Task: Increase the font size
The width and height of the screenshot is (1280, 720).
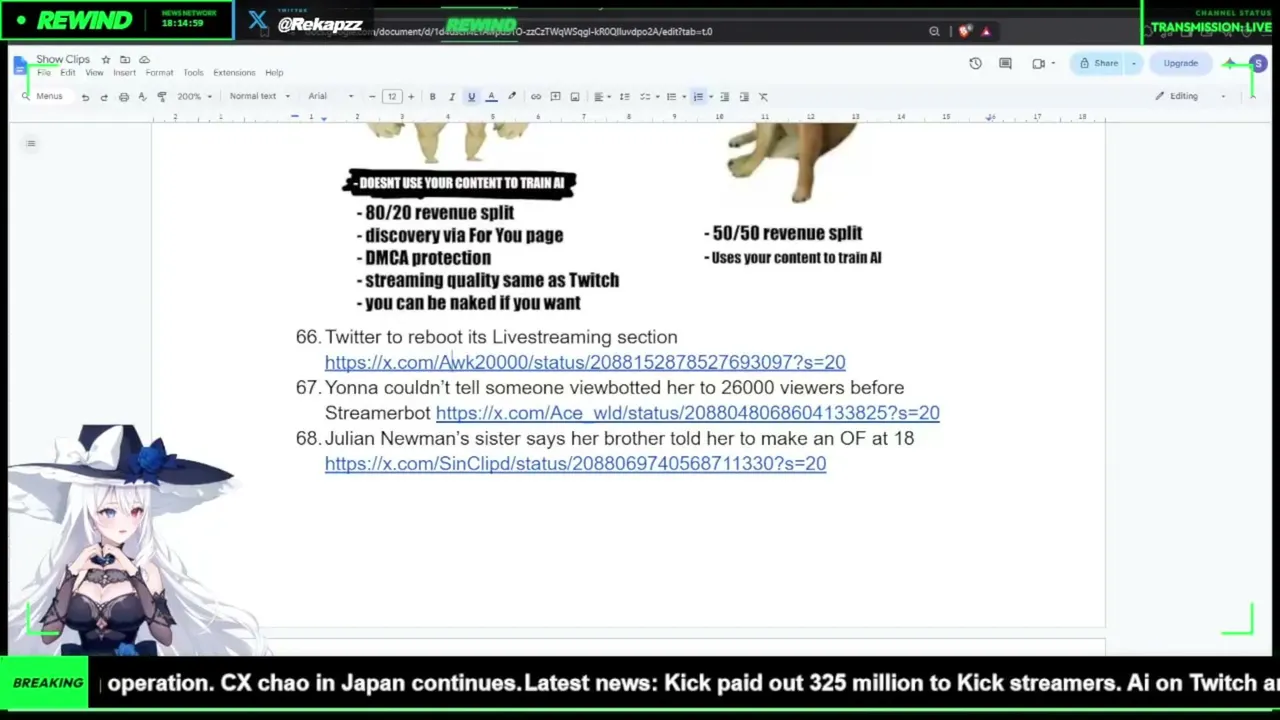Action: tap(410, 97)
